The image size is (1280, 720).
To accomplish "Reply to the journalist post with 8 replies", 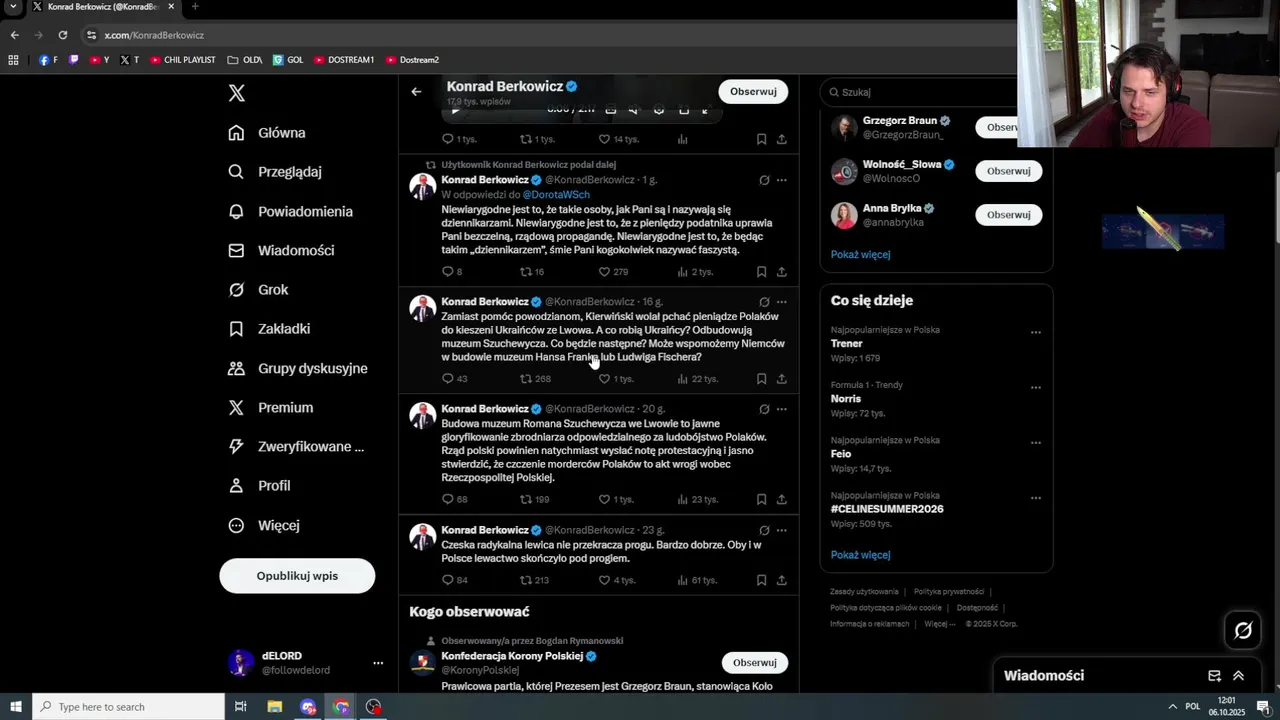I will pos(452,272).
